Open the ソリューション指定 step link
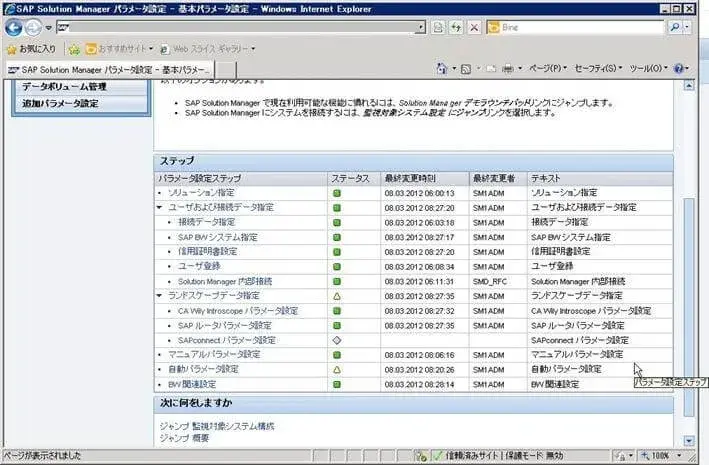 tap(201, 193)
